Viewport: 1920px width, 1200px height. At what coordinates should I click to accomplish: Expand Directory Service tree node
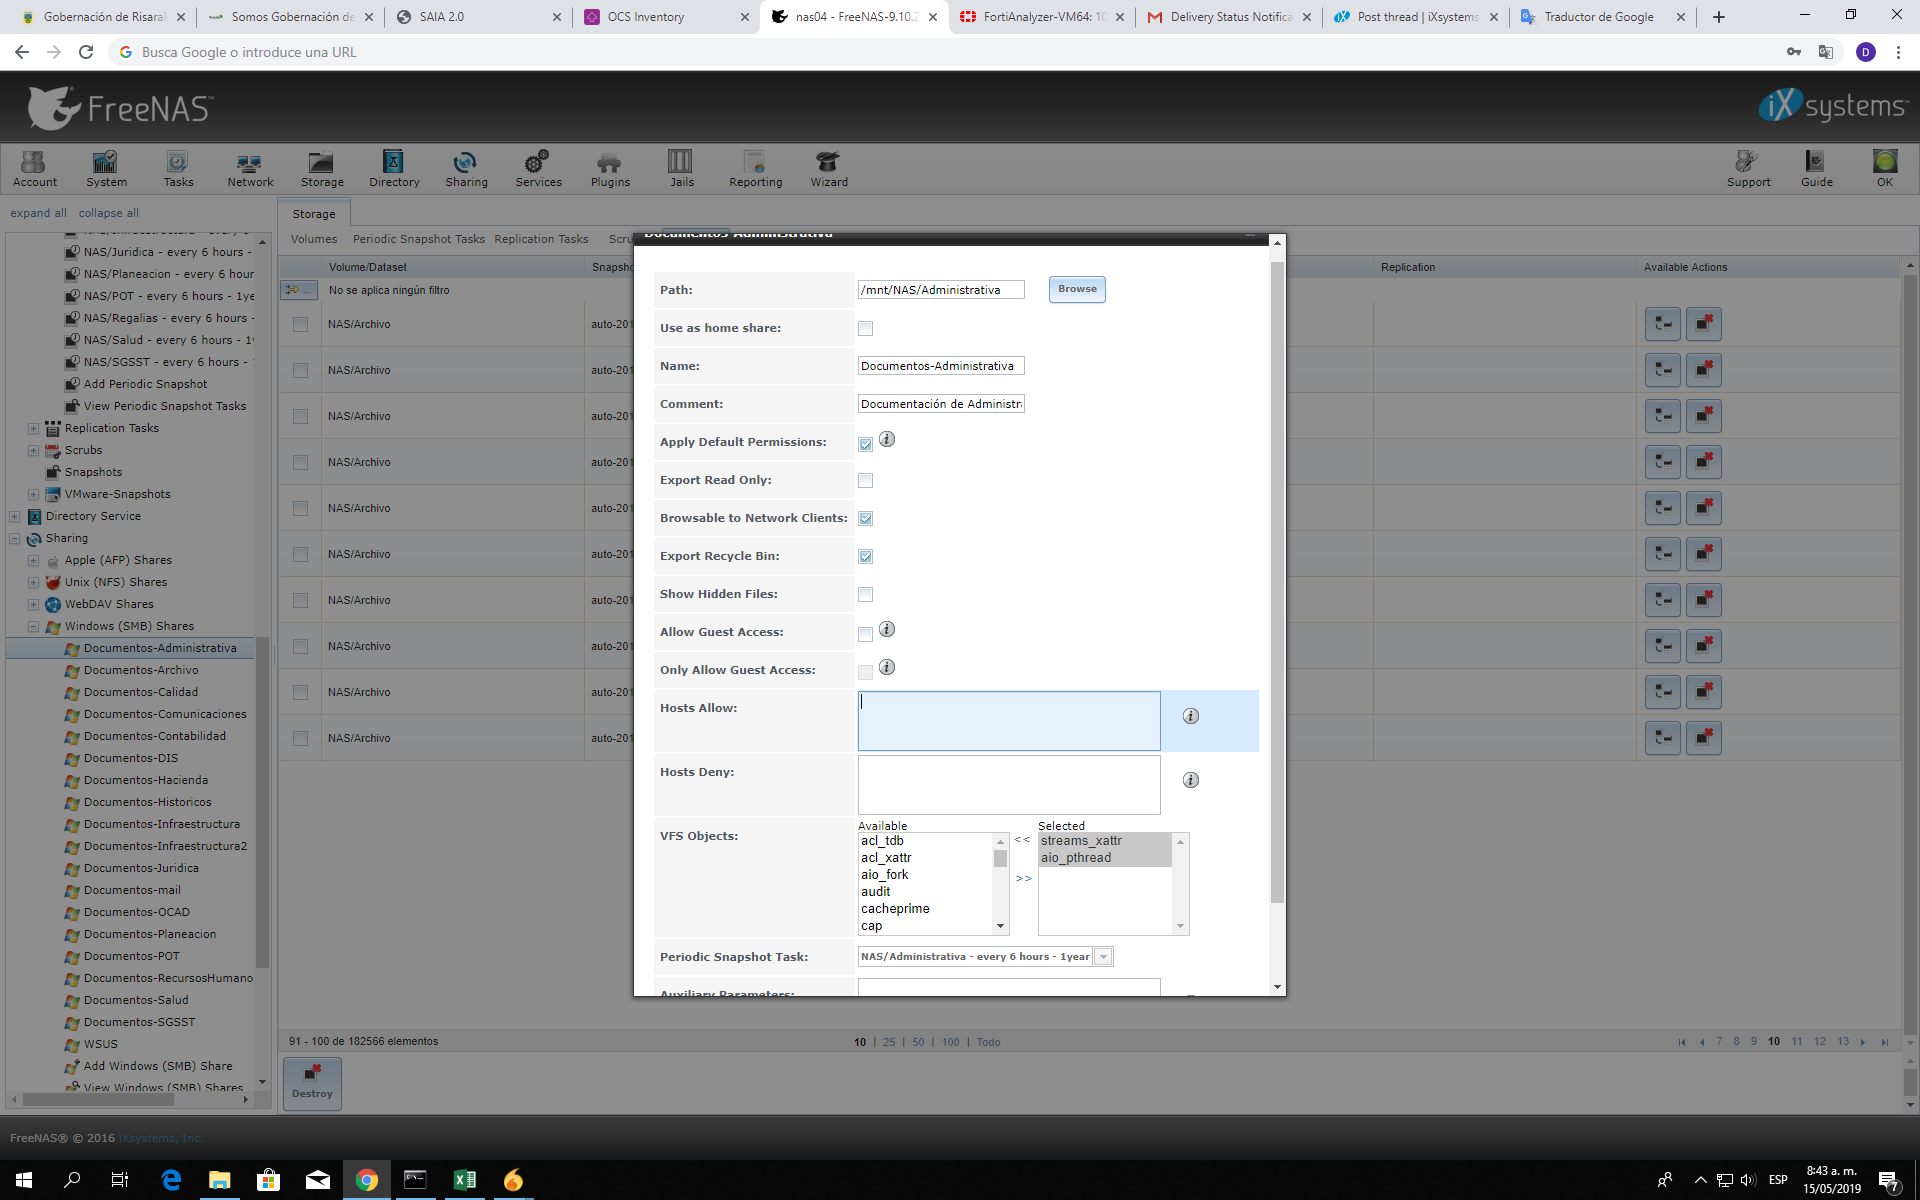(14, 516)
